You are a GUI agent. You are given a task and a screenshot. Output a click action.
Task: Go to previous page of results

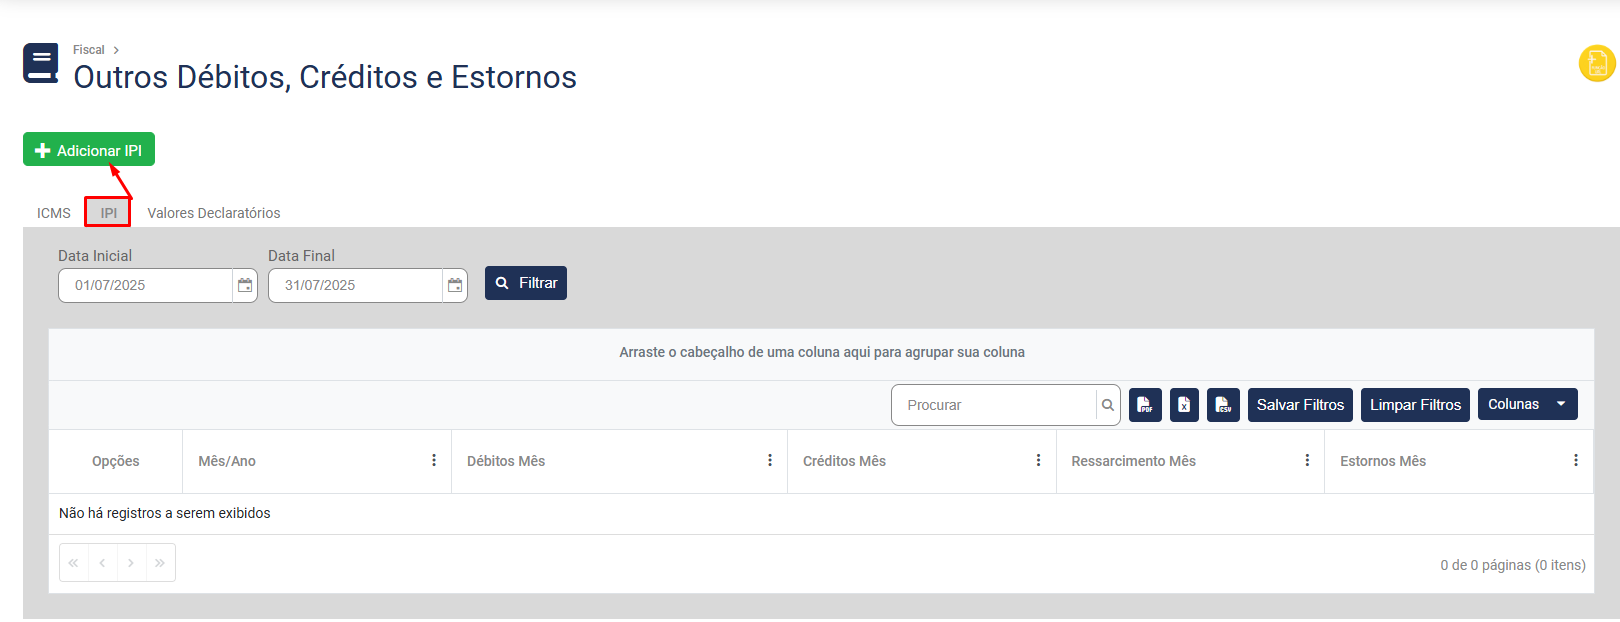(103, 563)
